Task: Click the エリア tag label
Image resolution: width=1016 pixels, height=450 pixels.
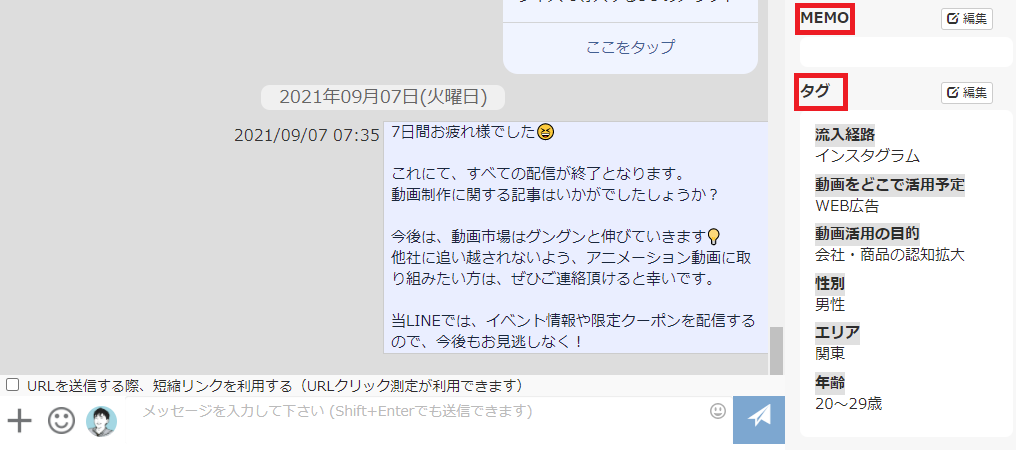Action: (837, 333)
